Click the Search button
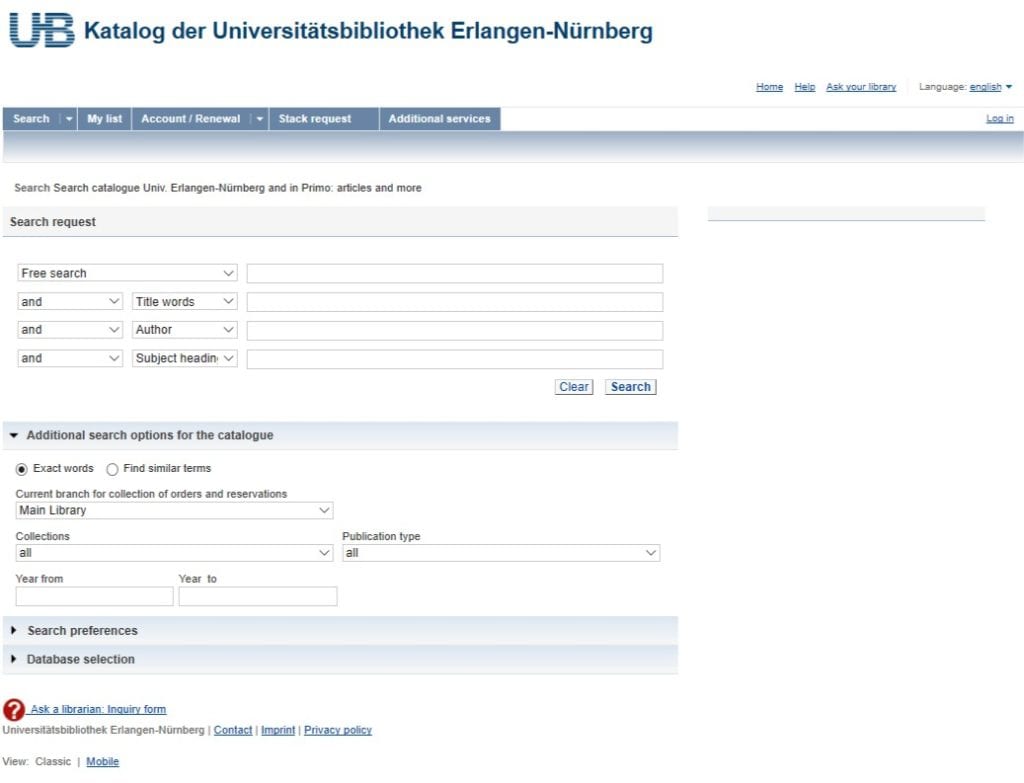 tap(630, 387)
